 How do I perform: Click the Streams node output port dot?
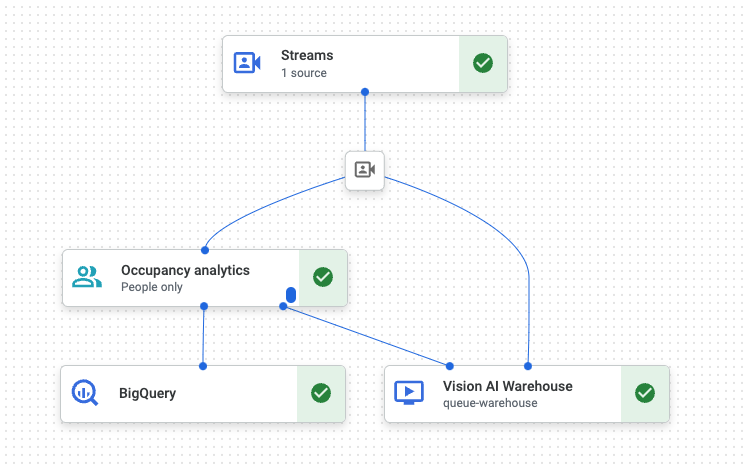[x=364, y=92]
